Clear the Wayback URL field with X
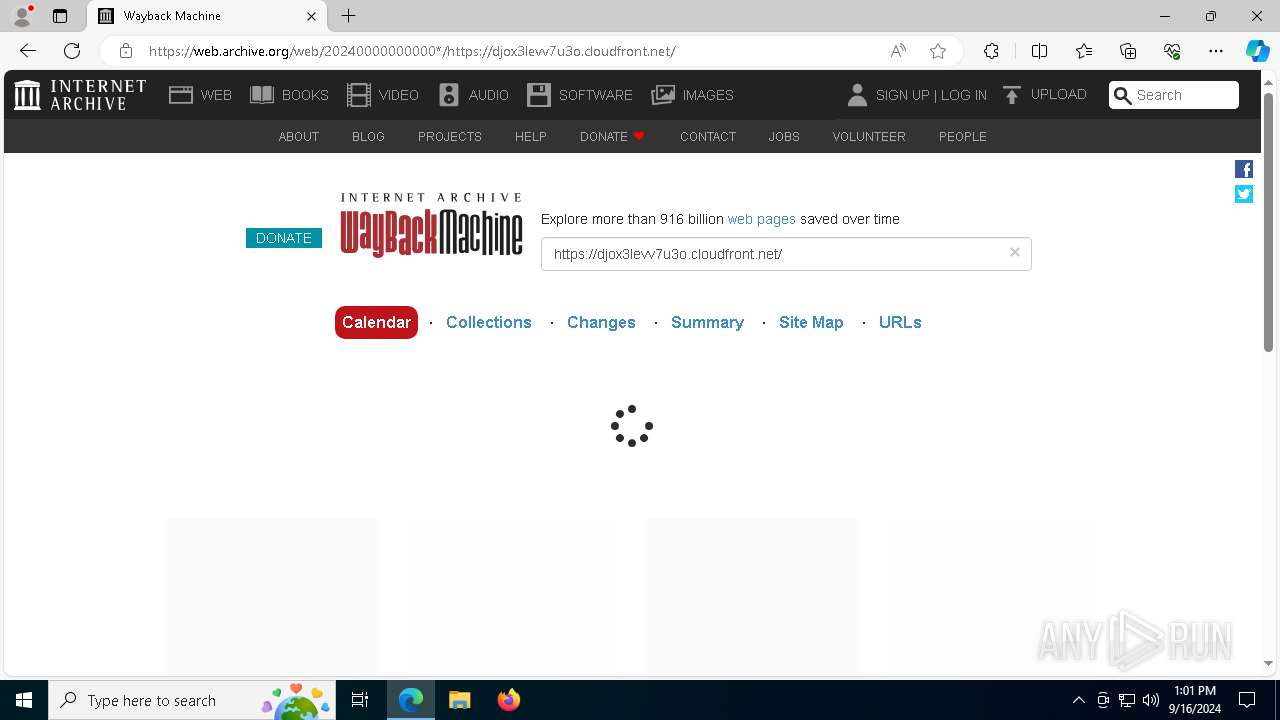The width and height of the screenshot is (1280, 720). (x=1015, y=253)
